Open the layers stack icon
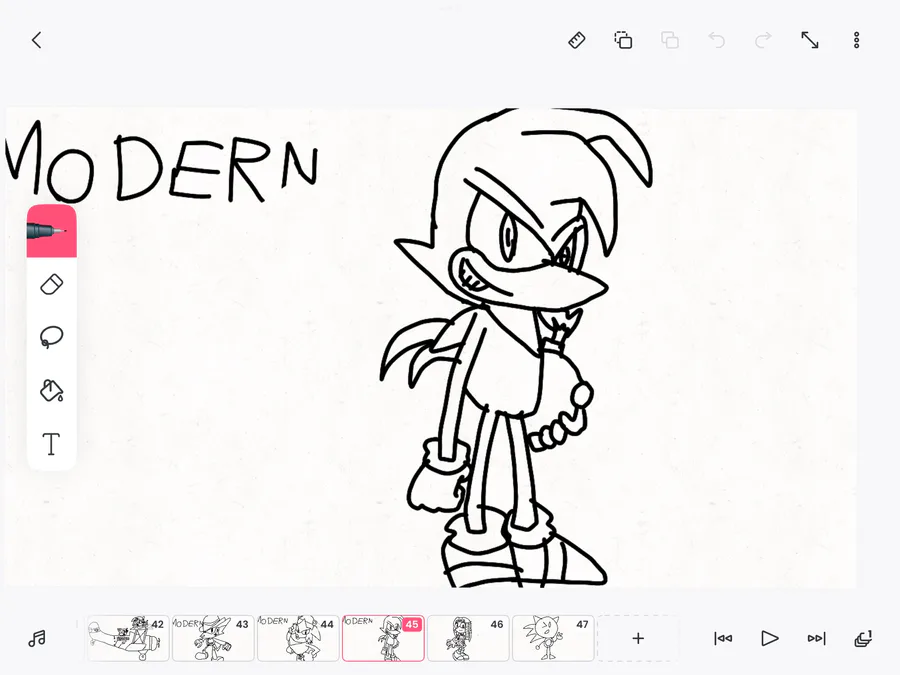Viewport: 900px width, 675px height. click(x=863, y=638)
